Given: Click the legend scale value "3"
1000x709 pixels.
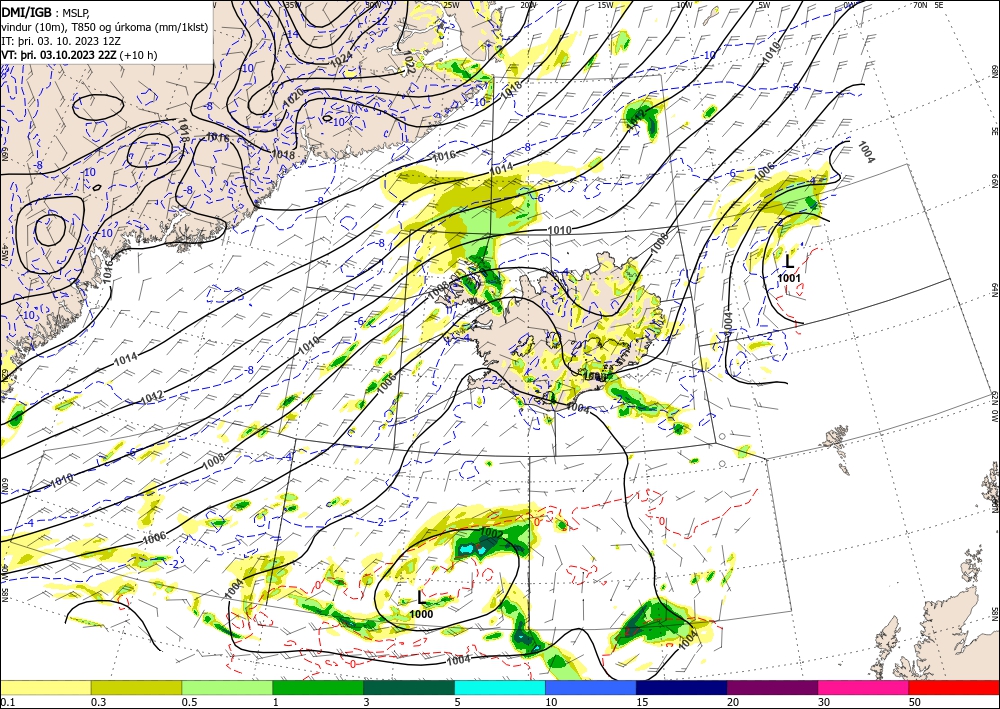Looking at the screenshot, I should (x=367, y=702).
